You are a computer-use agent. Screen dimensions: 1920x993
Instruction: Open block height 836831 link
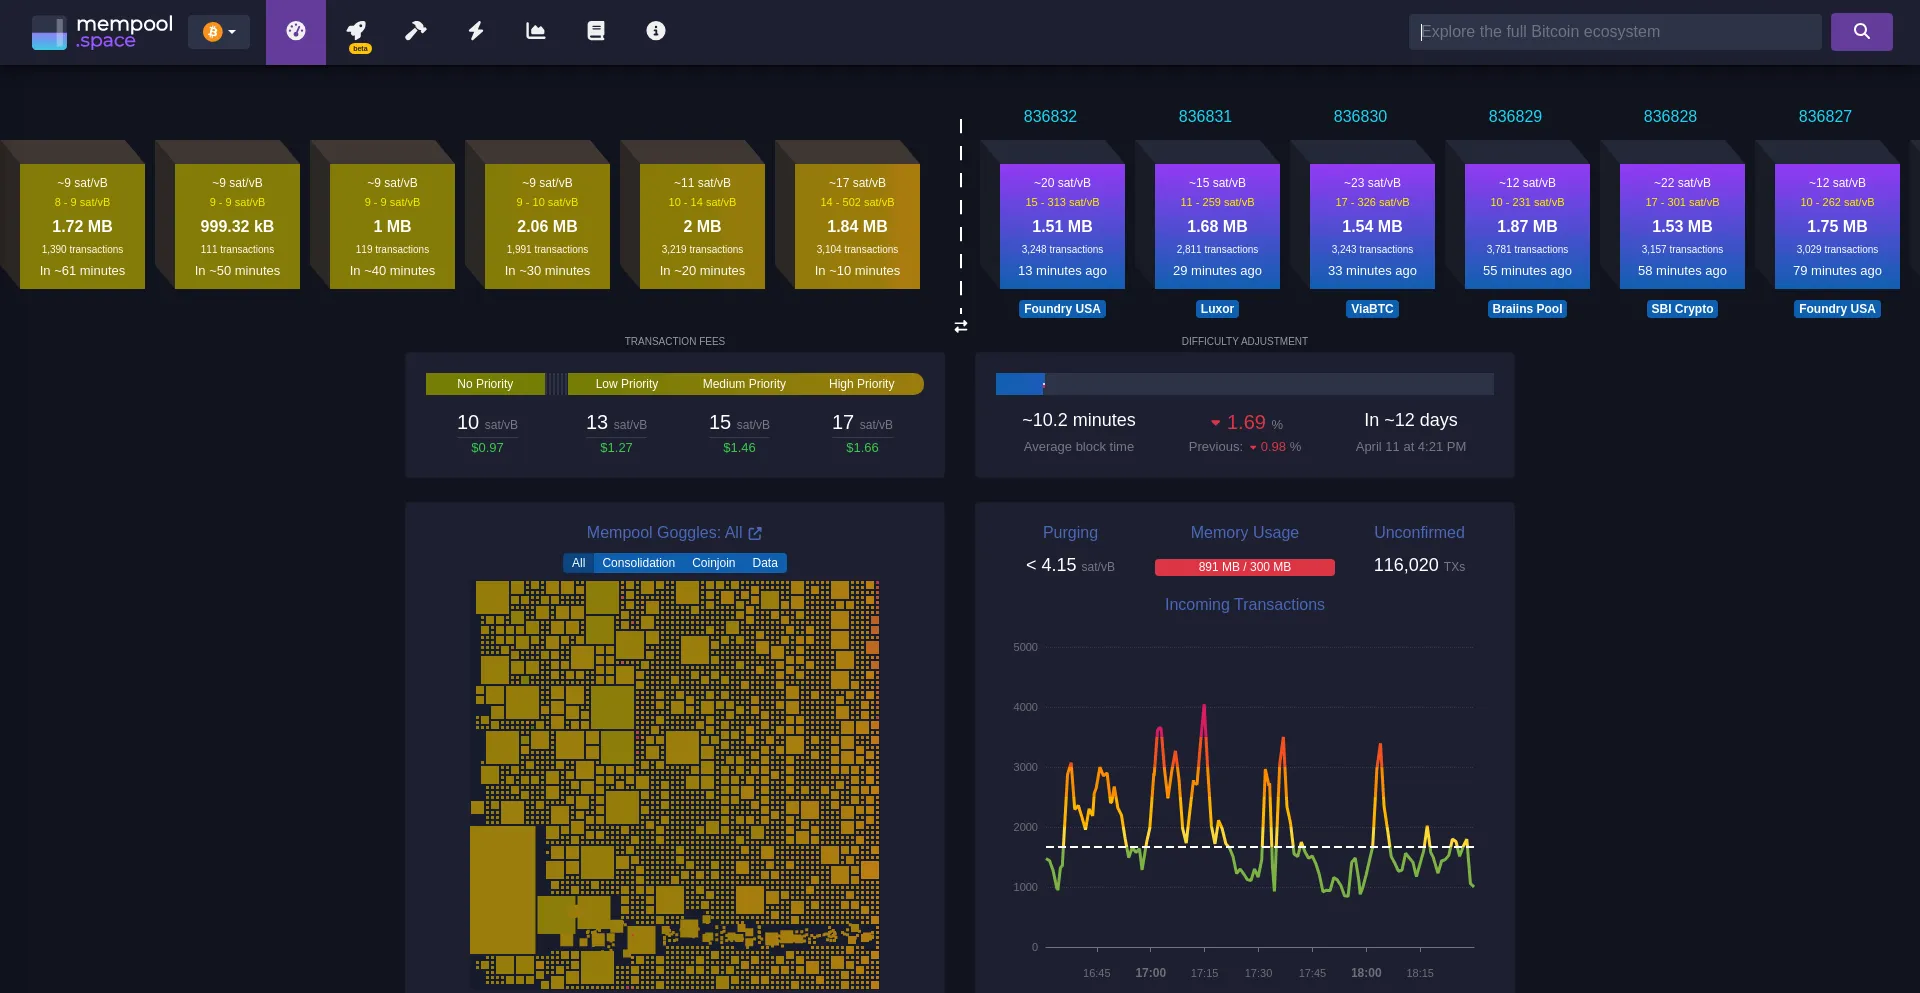[x=1205, y=116]
